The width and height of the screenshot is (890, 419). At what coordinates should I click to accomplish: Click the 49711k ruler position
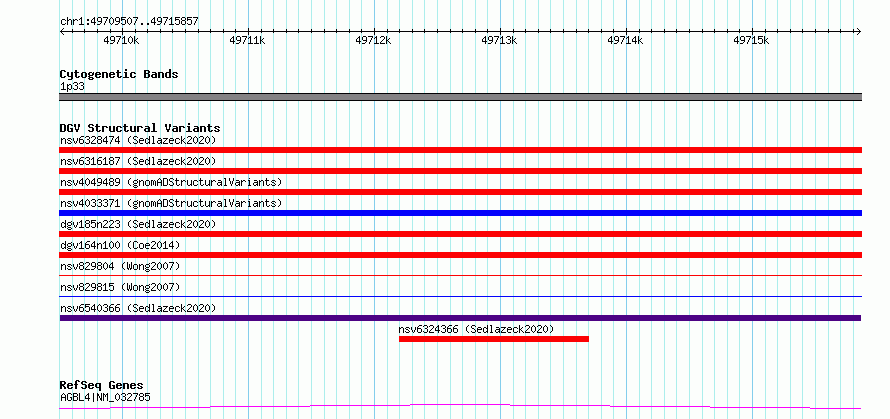[x=247, y=40]
